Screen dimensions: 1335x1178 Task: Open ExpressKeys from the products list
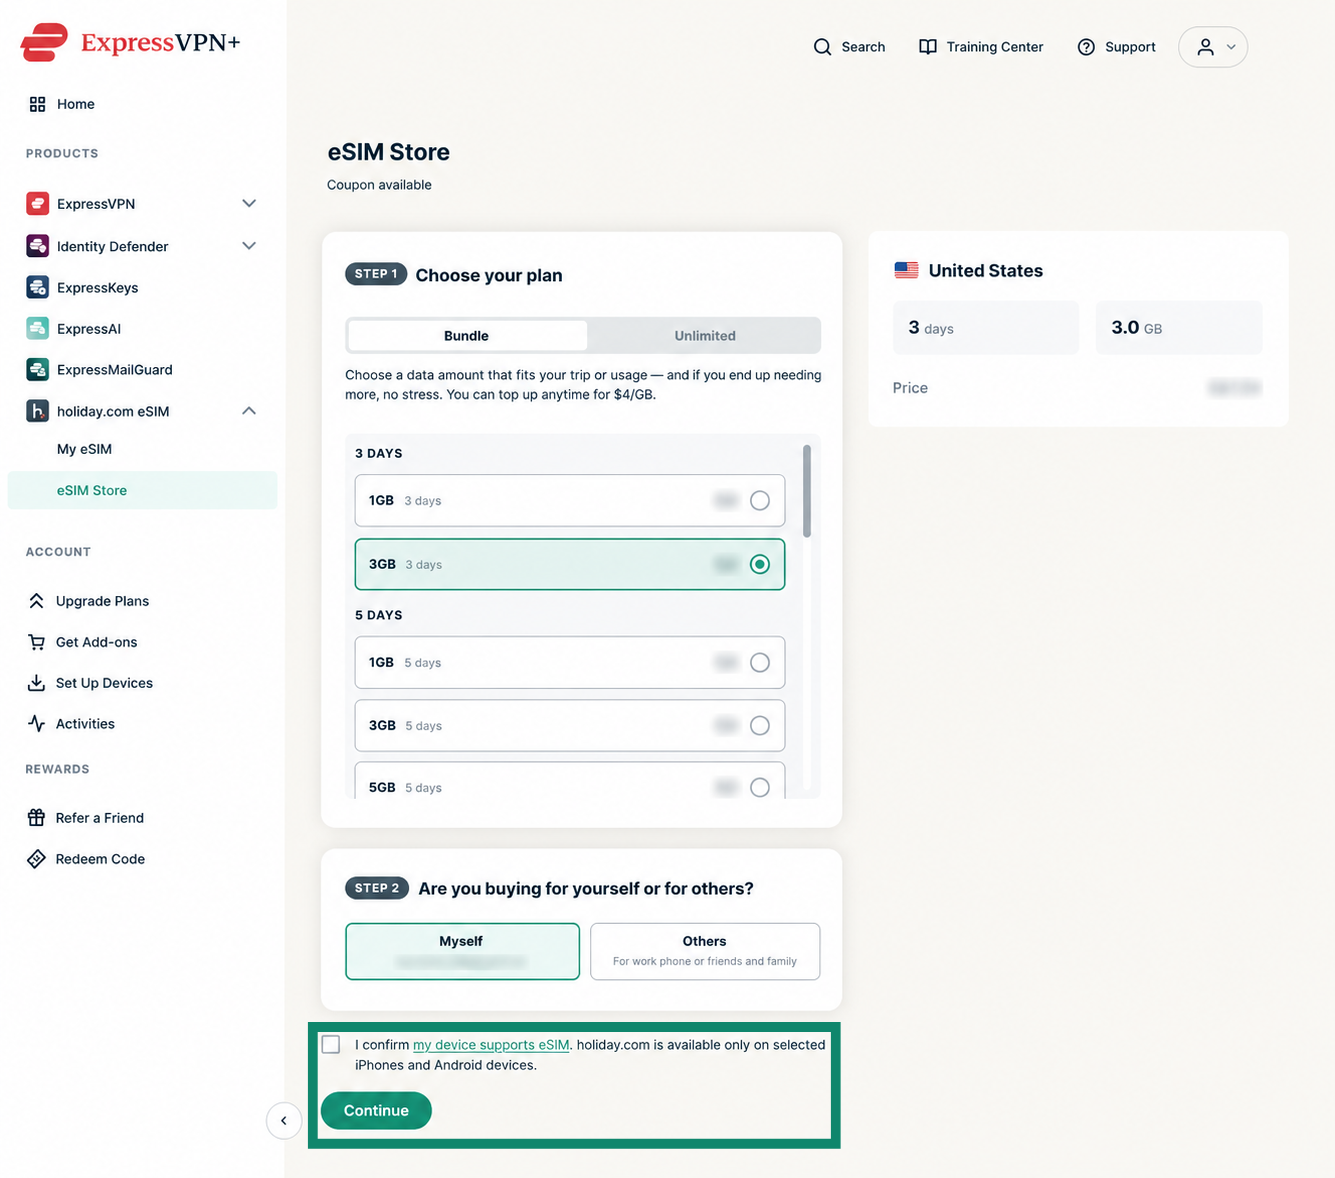click(98, 288)
